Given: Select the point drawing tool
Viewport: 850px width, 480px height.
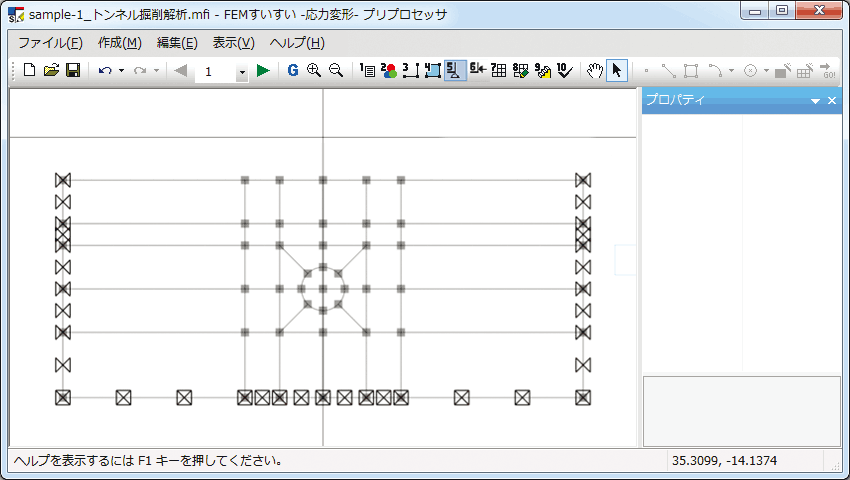Looking at the screenshot, I should [x=646, y=71].
